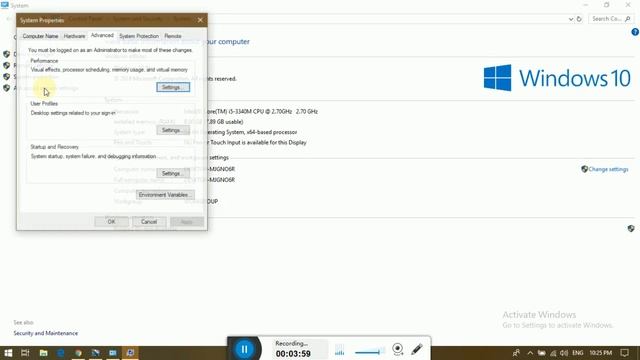Open File Explorer from the taskbar

click(x=43, y=353)
